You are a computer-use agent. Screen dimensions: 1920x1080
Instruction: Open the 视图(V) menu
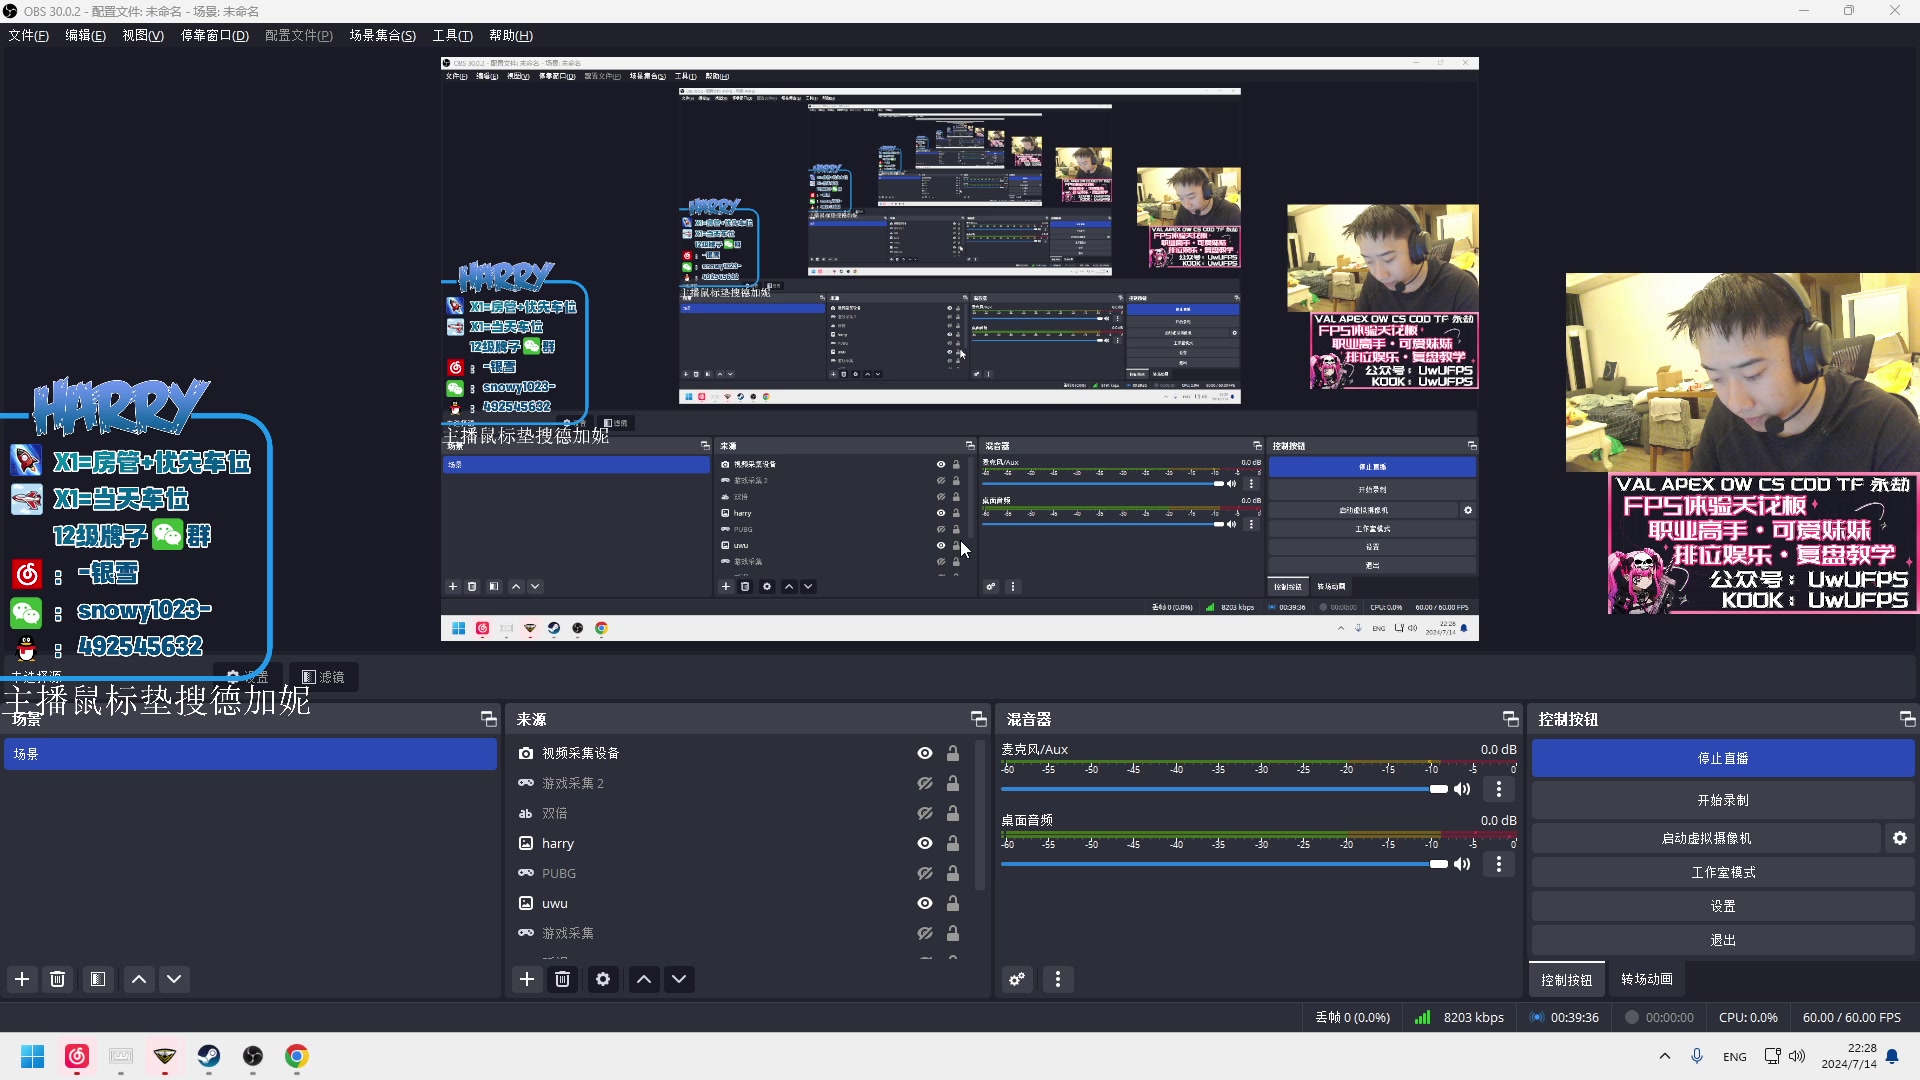click(x=143, y=35)
